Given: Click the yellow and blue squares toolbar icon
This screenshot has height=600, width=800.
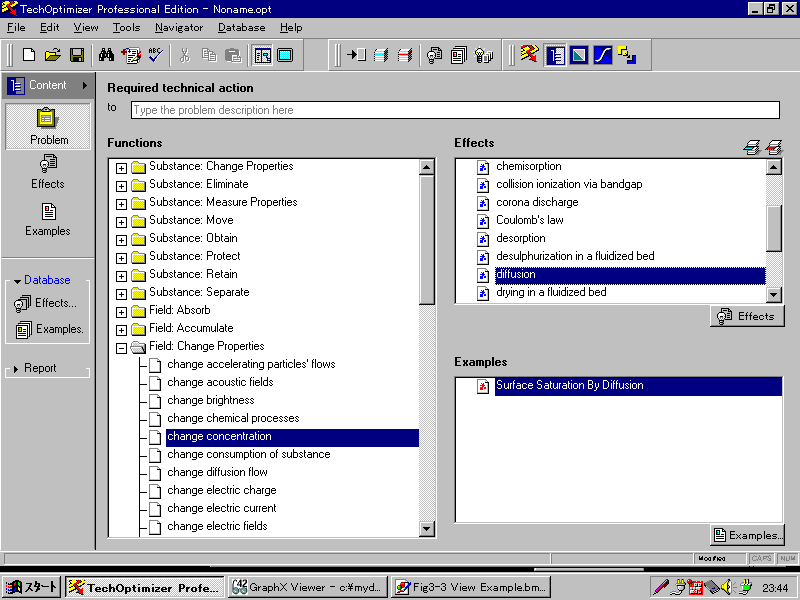Looking at the screenshot, I should point(627,55).
